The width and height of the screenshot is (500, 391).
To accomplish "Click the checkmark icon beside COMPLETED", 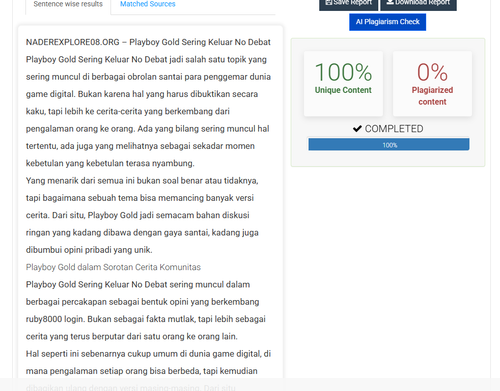I will pos(357,129).
